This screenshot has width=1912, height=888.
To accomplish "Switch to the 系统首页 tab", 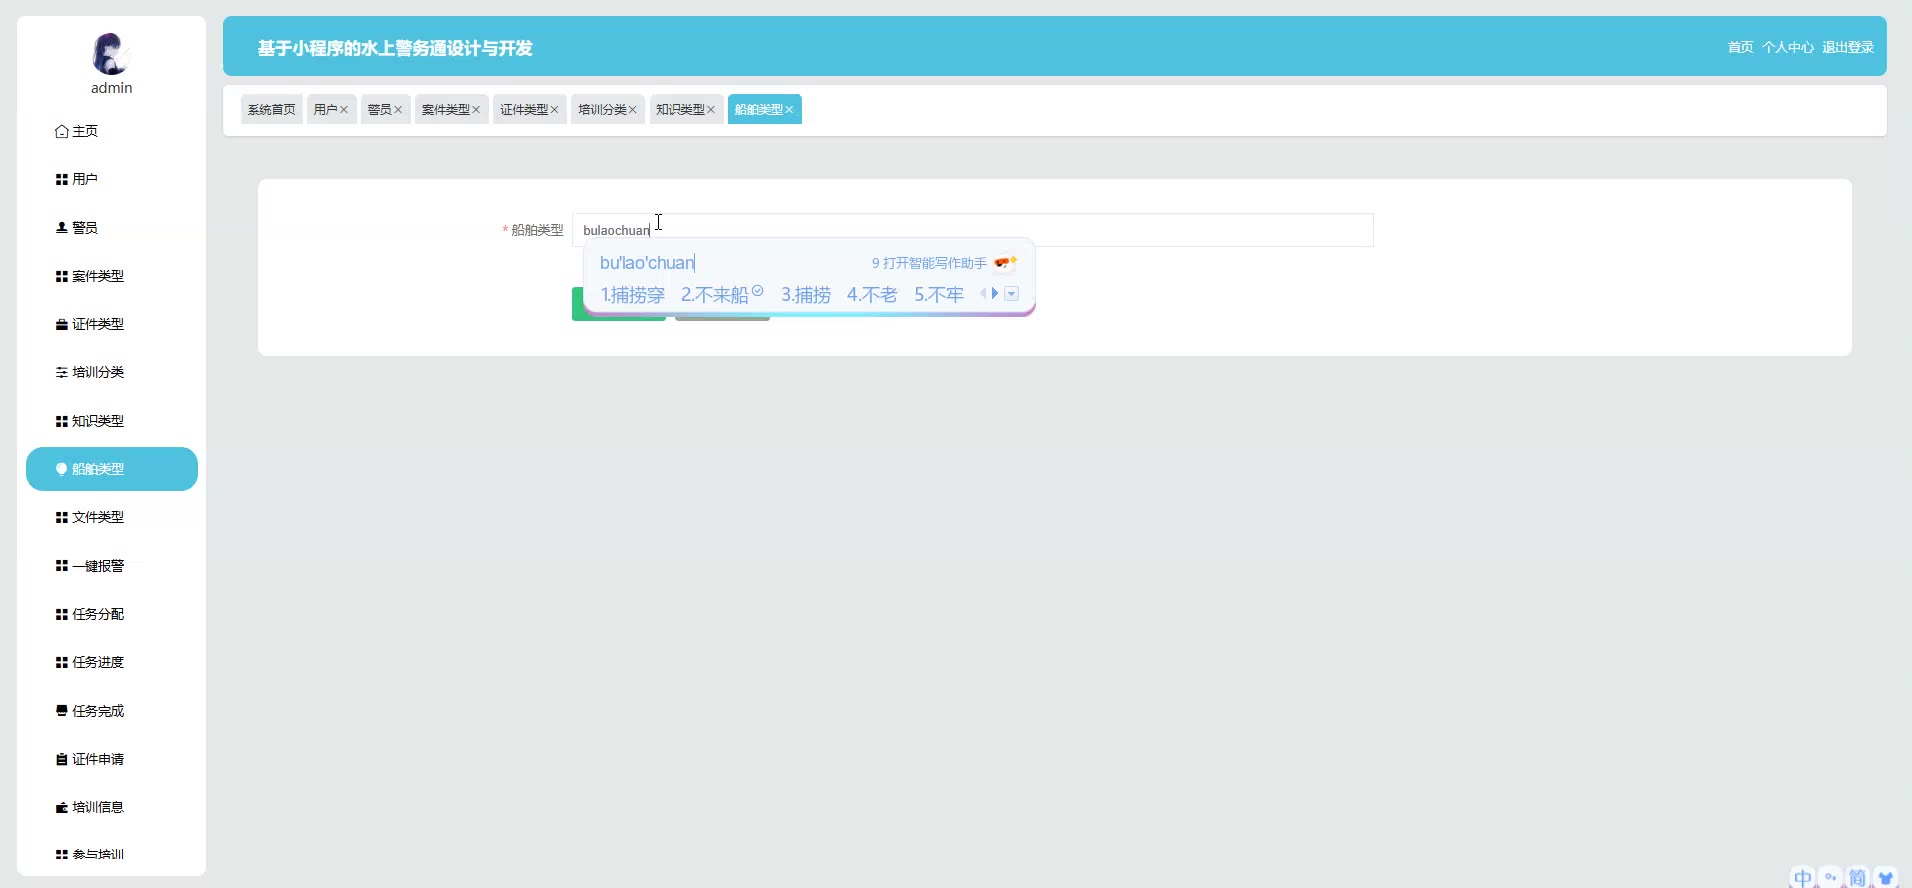I will [x=272, y=109].
